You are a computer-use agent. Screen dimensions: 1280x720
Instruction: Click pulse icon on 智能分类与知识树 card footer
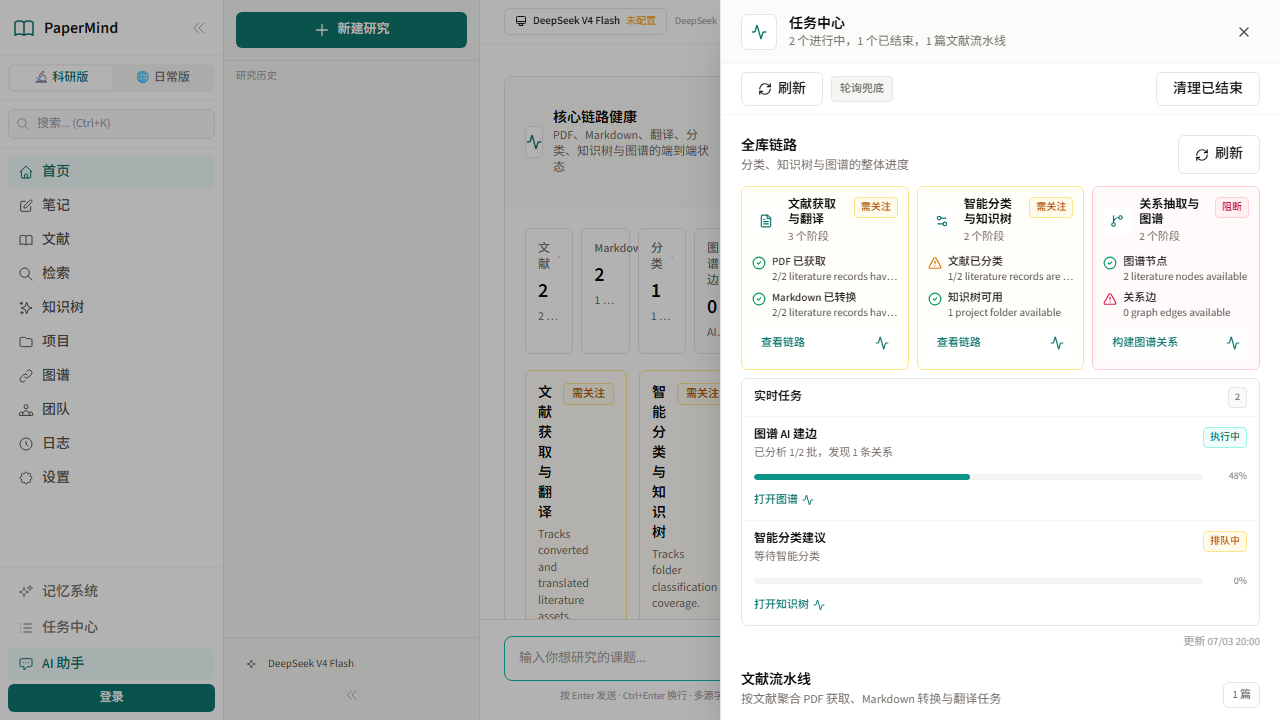[1057, 343]
